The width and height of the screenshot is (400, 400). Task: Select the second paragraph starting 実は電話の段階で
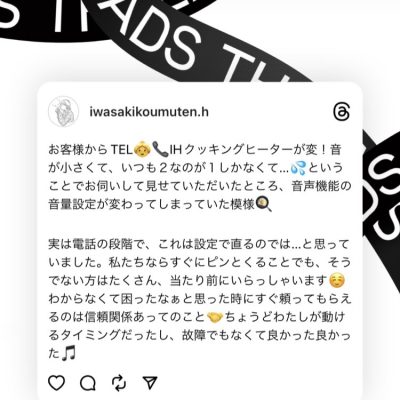[200, 299]
